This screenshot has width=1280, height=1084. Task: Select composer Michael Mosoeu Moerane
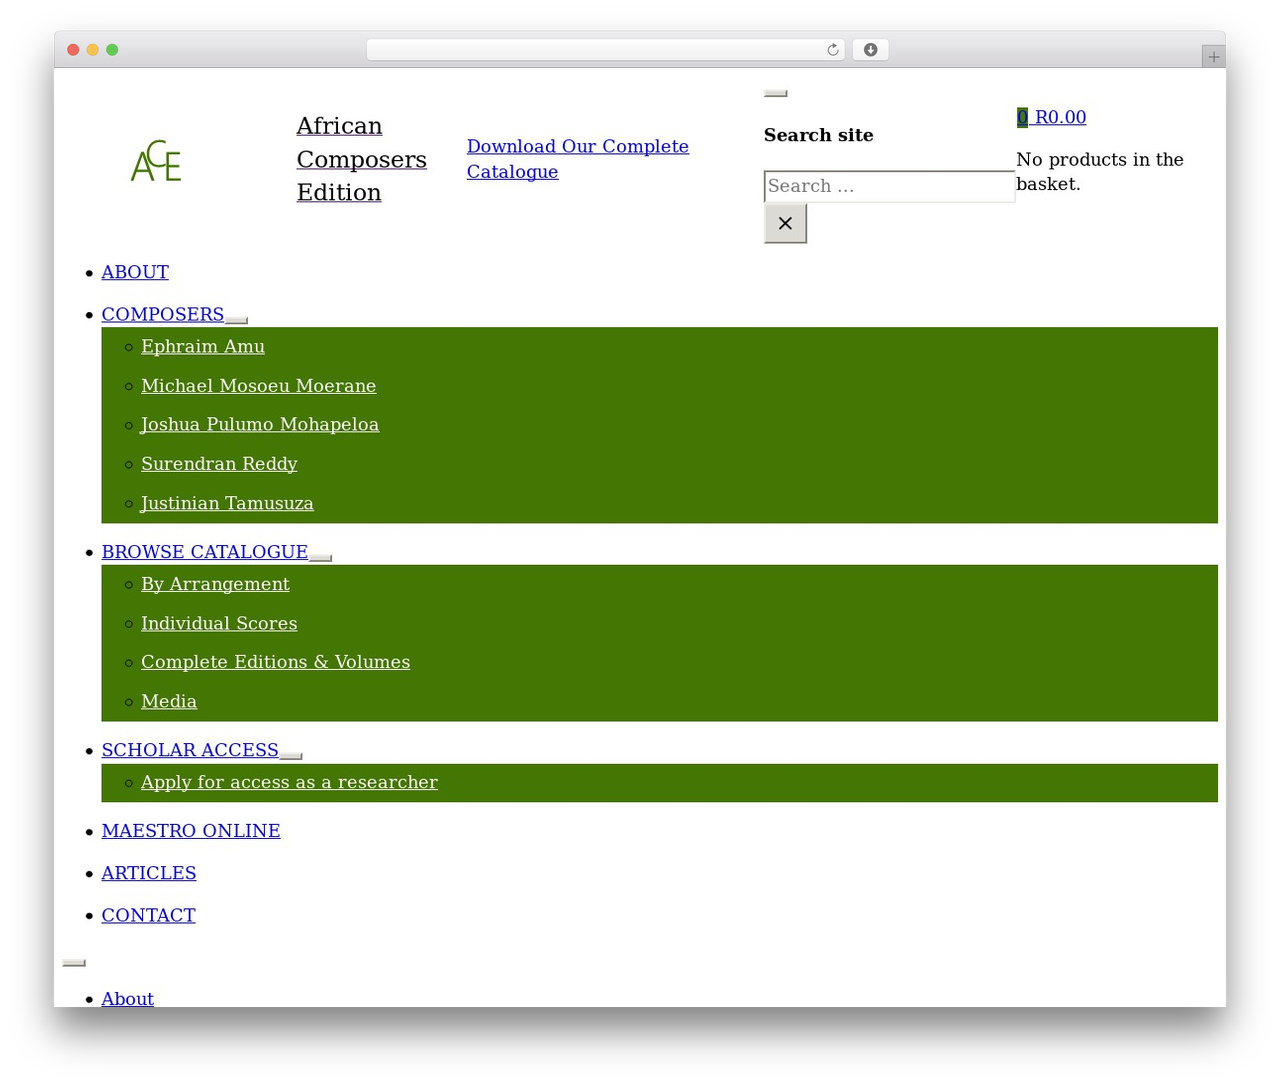click(x=259, y=386)
